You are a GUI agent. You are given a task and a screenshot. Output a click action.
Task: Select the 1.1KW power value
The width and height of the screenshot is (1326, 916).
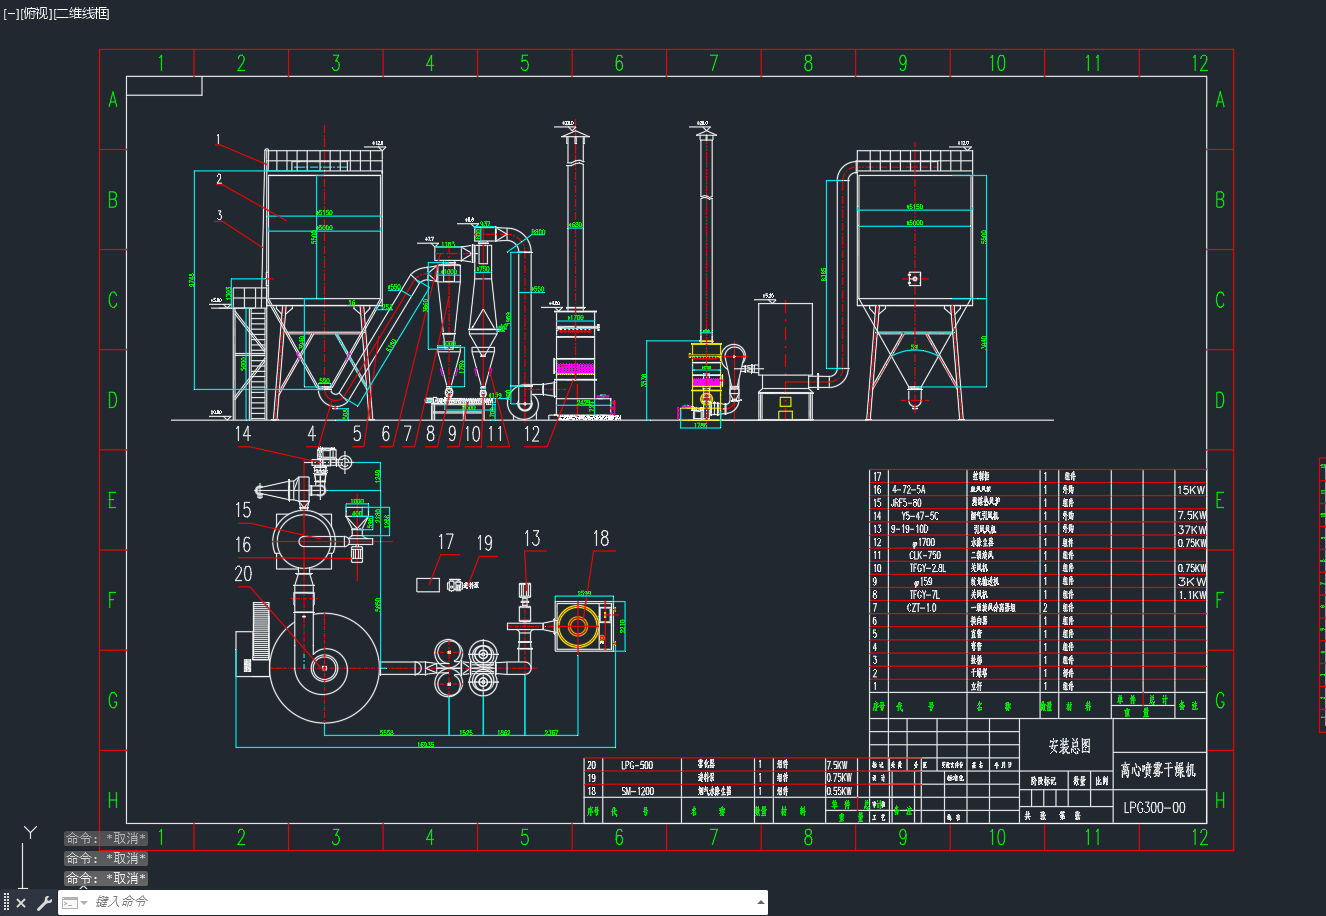click(1191, 594)
